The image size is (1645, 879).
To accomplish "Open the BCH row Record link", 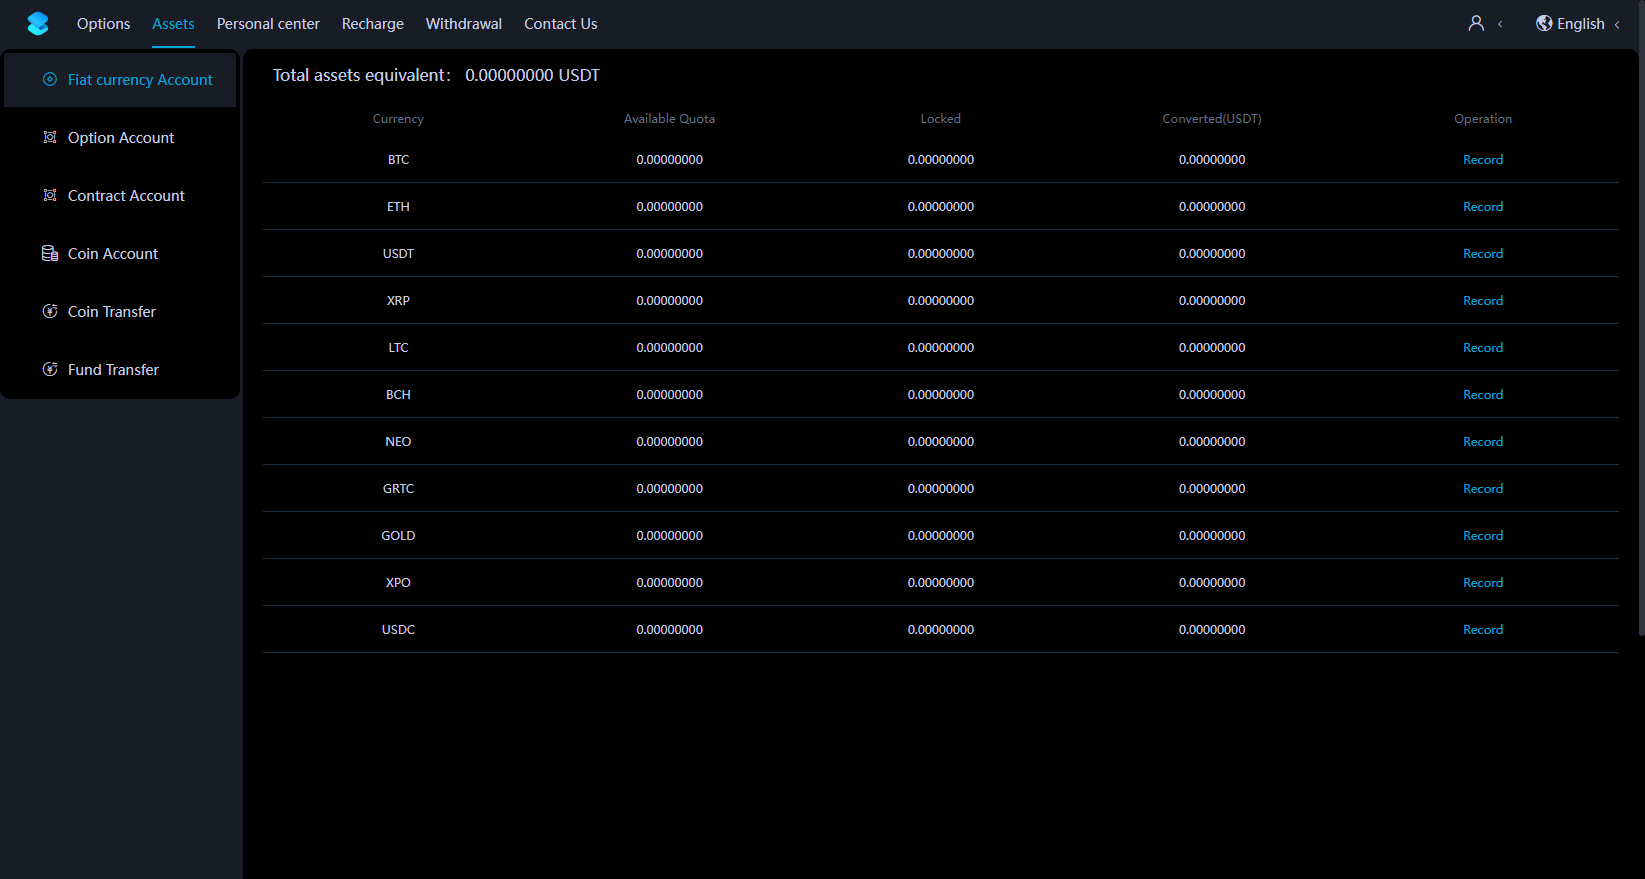I will [x=1483, y=395].
